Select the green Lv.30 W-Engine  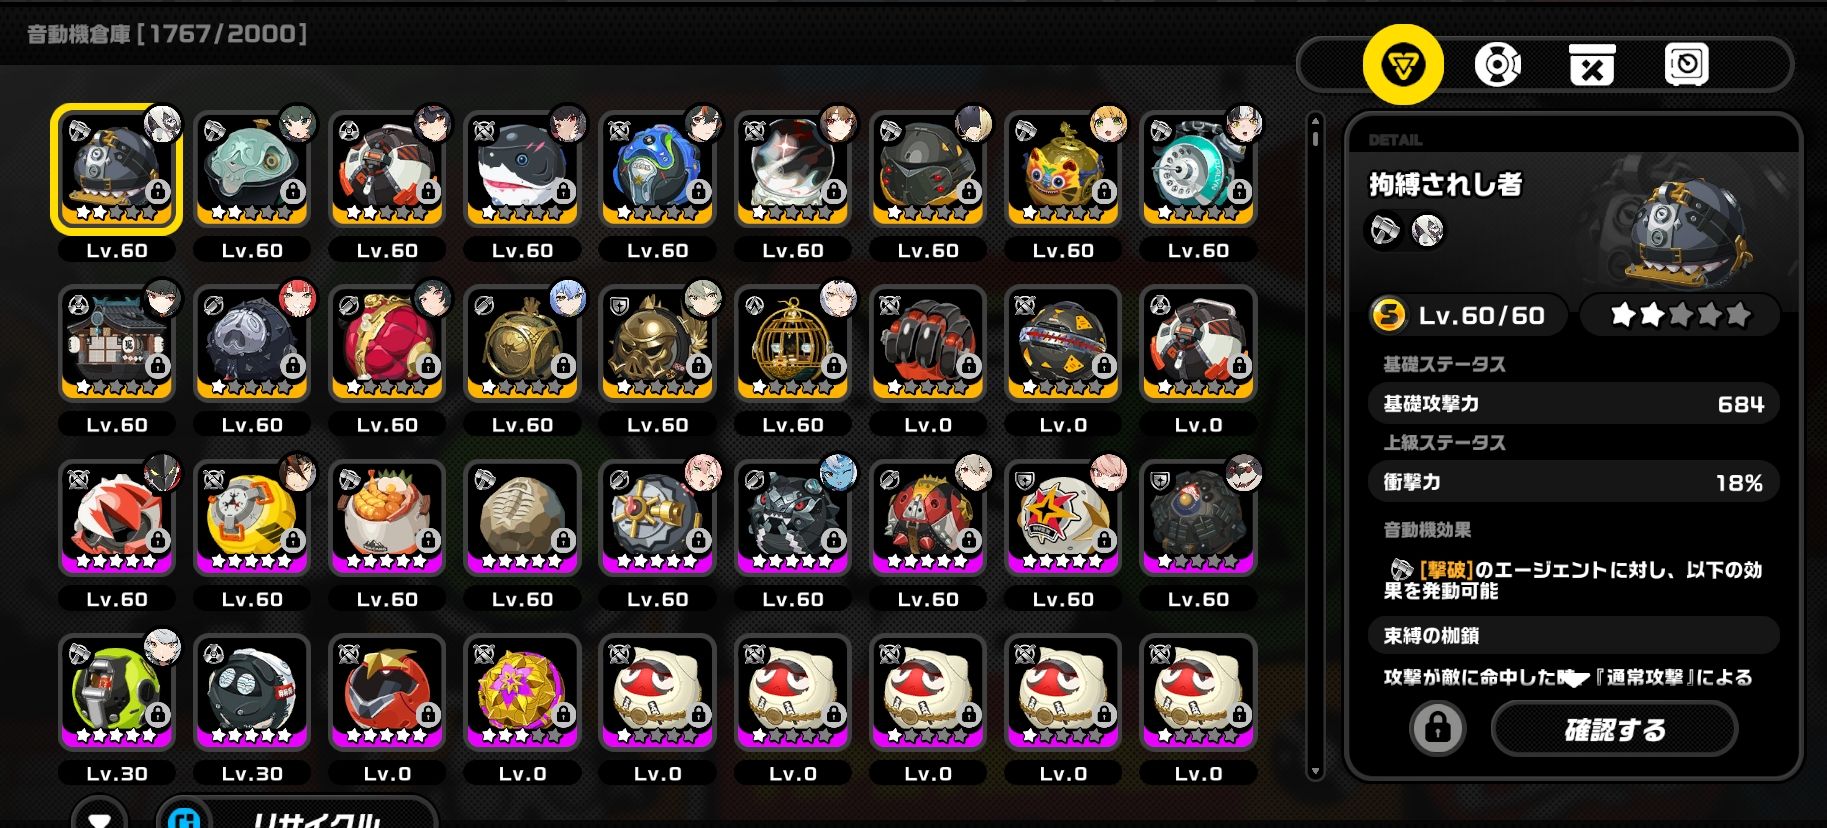point(117,692)
